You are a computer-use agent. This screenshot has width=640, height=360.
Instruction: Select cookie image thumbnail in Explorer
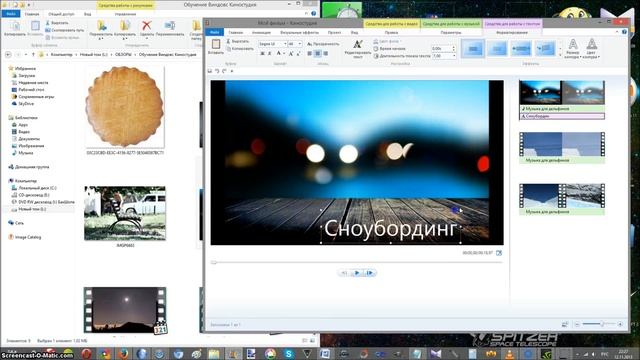[125, 107]
